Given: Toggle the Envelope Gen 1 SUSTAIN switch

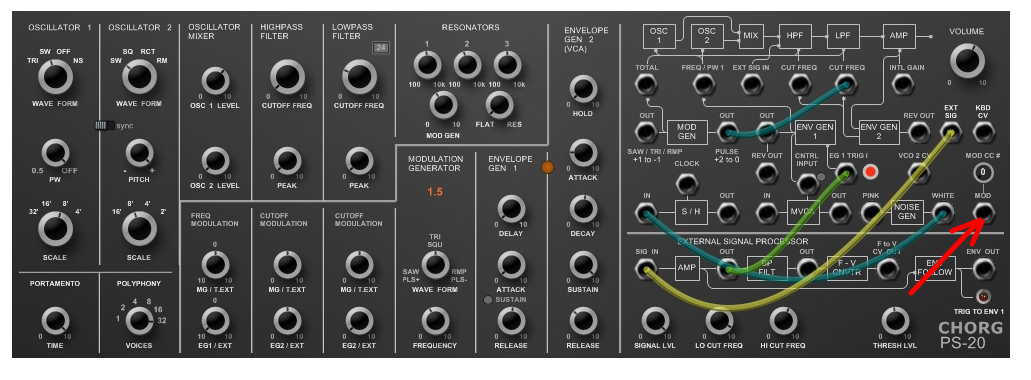Looking at the screenshot, I should coord(488,300).
